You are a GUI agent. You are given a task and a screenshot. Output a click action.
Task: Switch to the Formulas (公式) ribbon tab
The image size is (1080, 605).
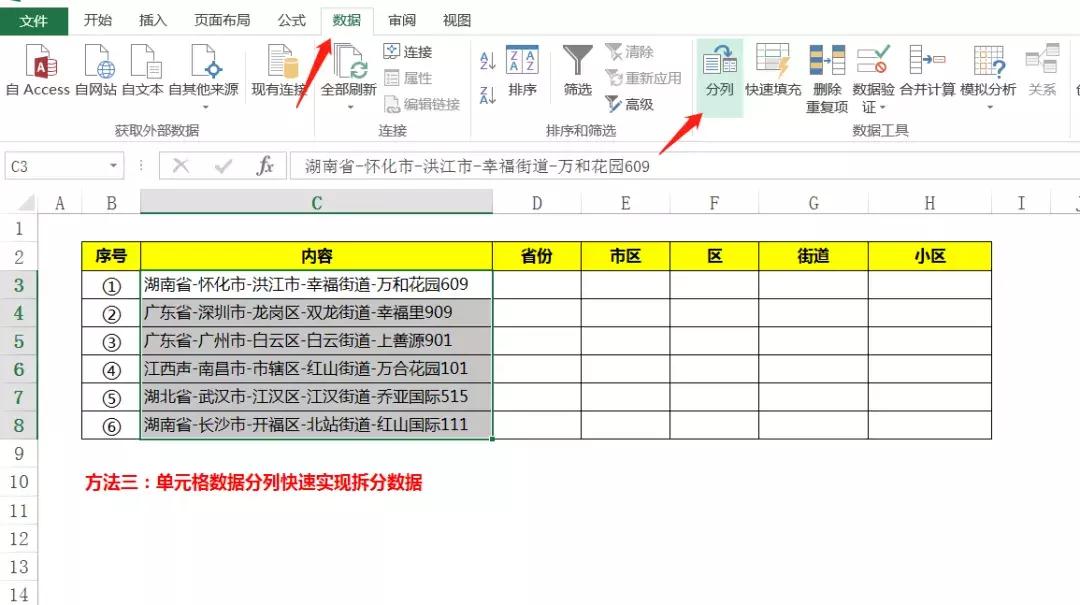290,20
